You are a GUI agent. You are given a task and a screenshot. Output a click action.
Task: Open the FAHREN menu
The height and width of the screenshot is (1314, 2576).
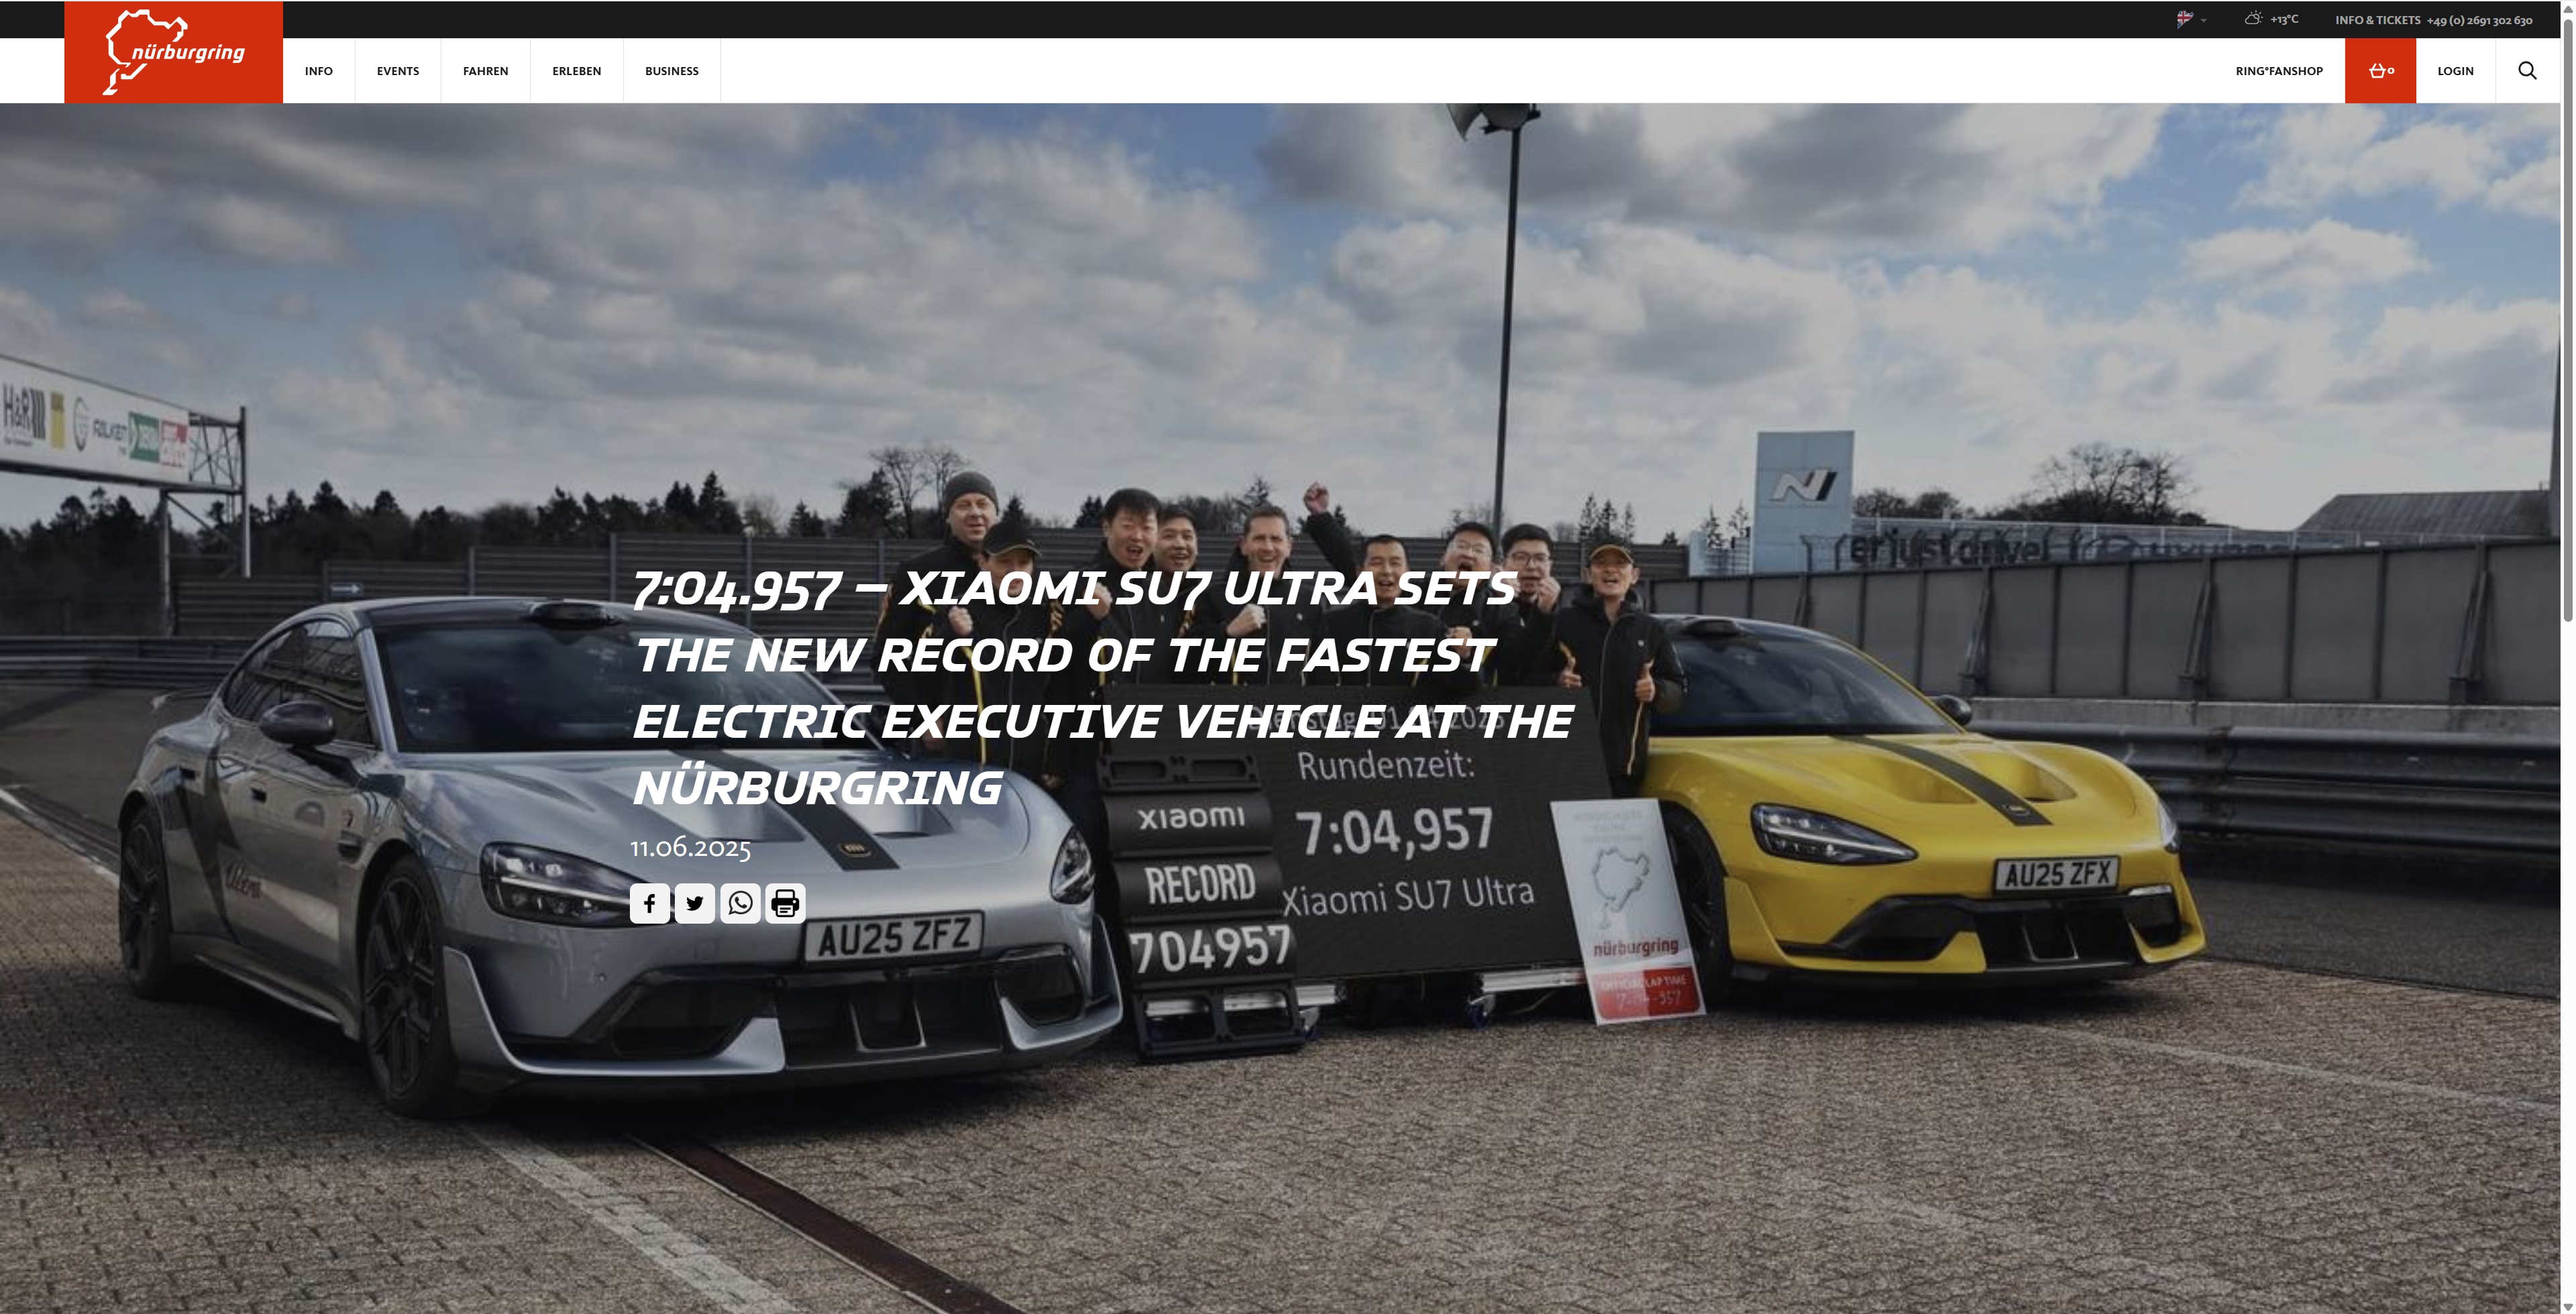pos(485,71)
